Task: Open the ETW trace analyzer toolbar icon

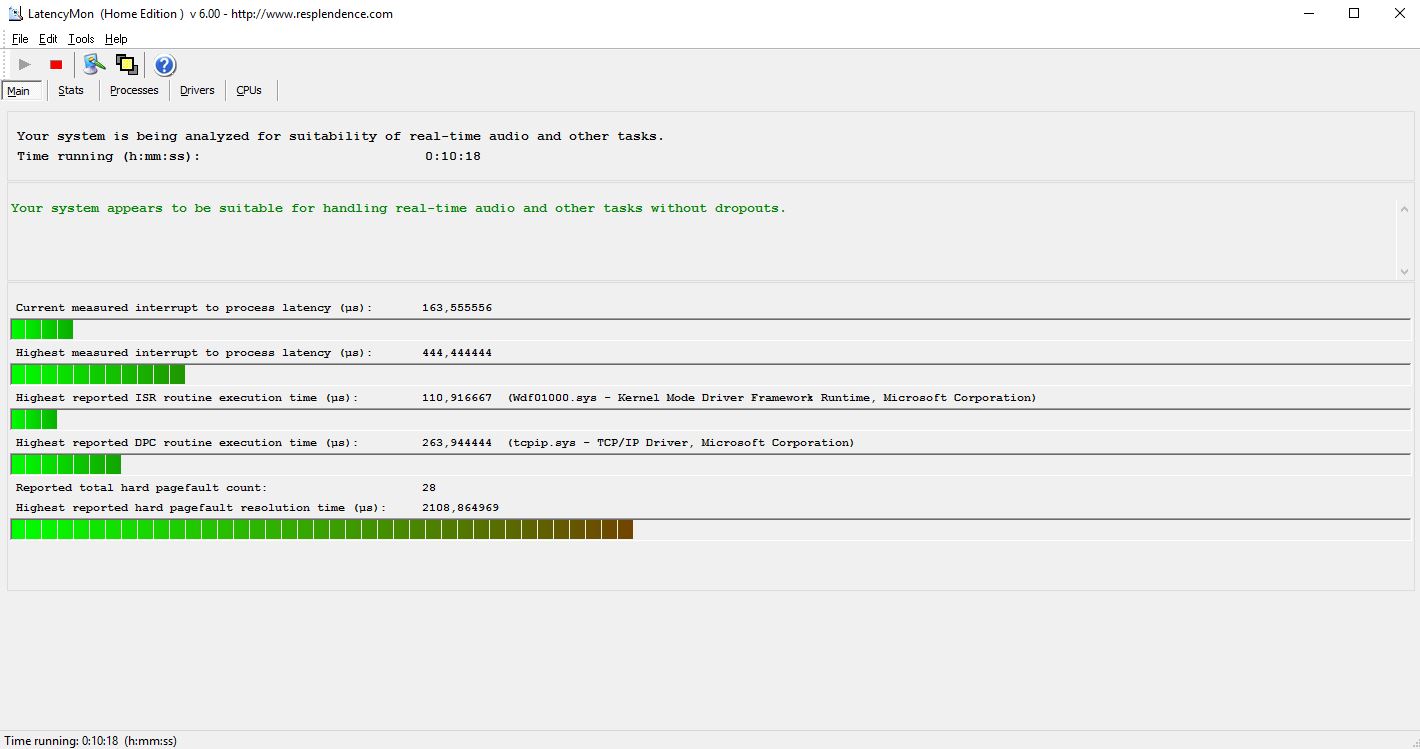Action: pyautogui.click(x=95, y=65)
